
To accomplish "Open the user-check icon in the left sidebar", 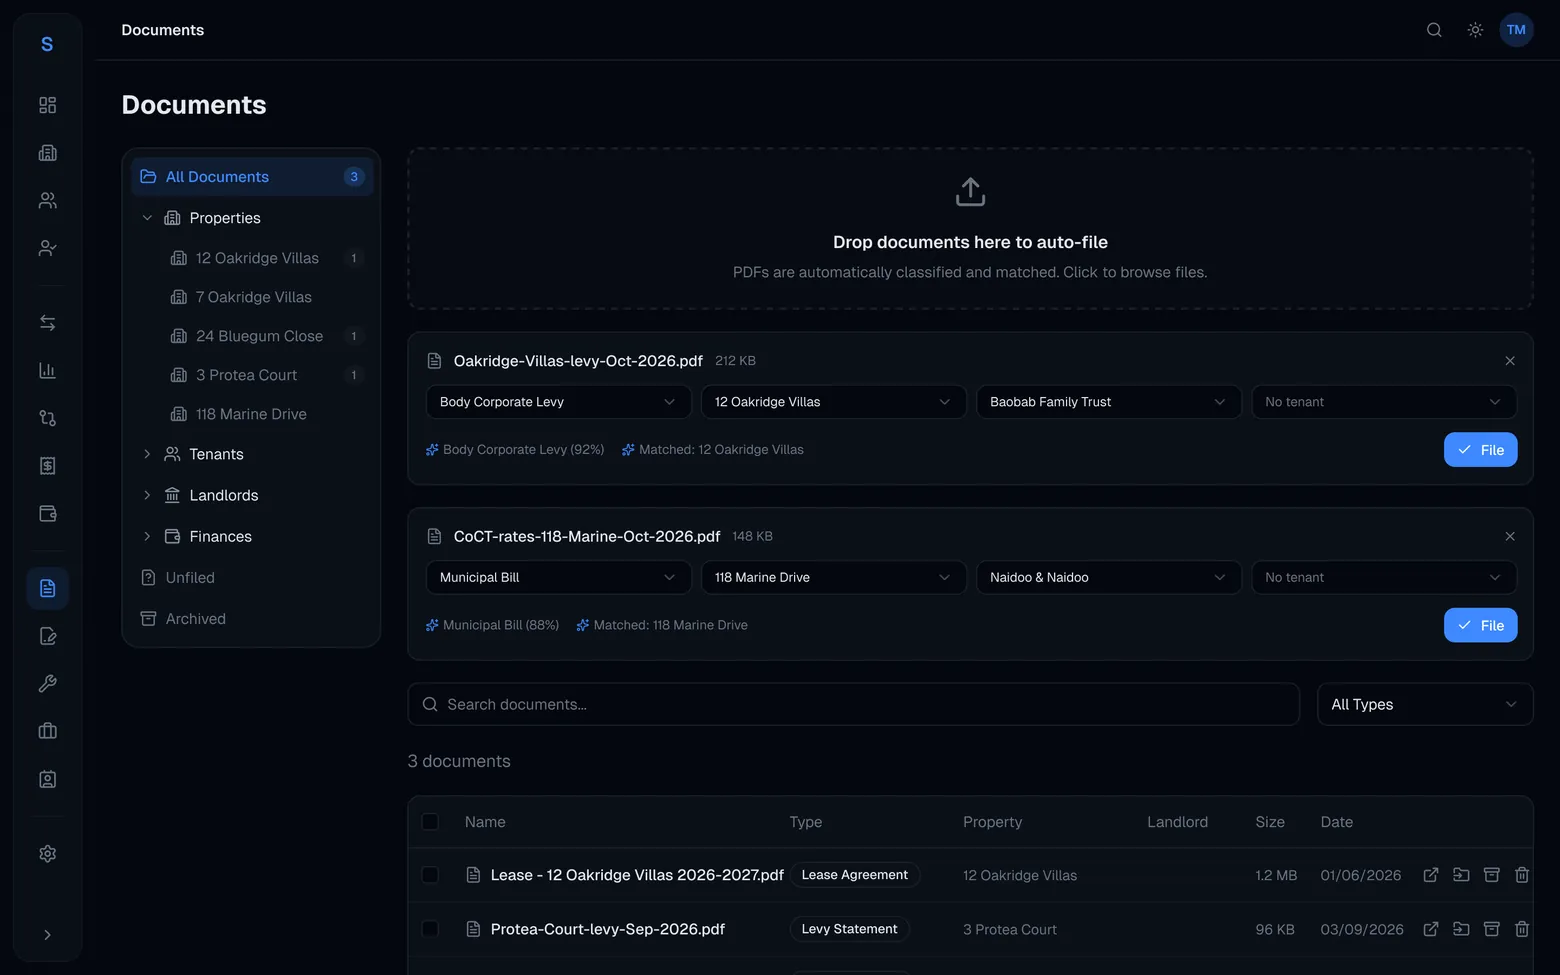I will click(x=47, y=248).
